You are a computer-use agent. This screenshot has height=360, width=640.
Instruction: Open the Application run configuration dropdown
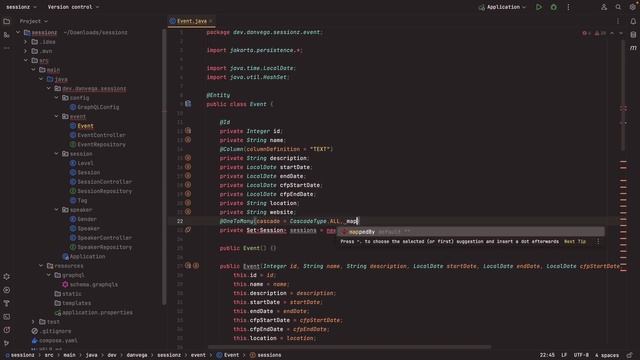click(x=502, y=7)
